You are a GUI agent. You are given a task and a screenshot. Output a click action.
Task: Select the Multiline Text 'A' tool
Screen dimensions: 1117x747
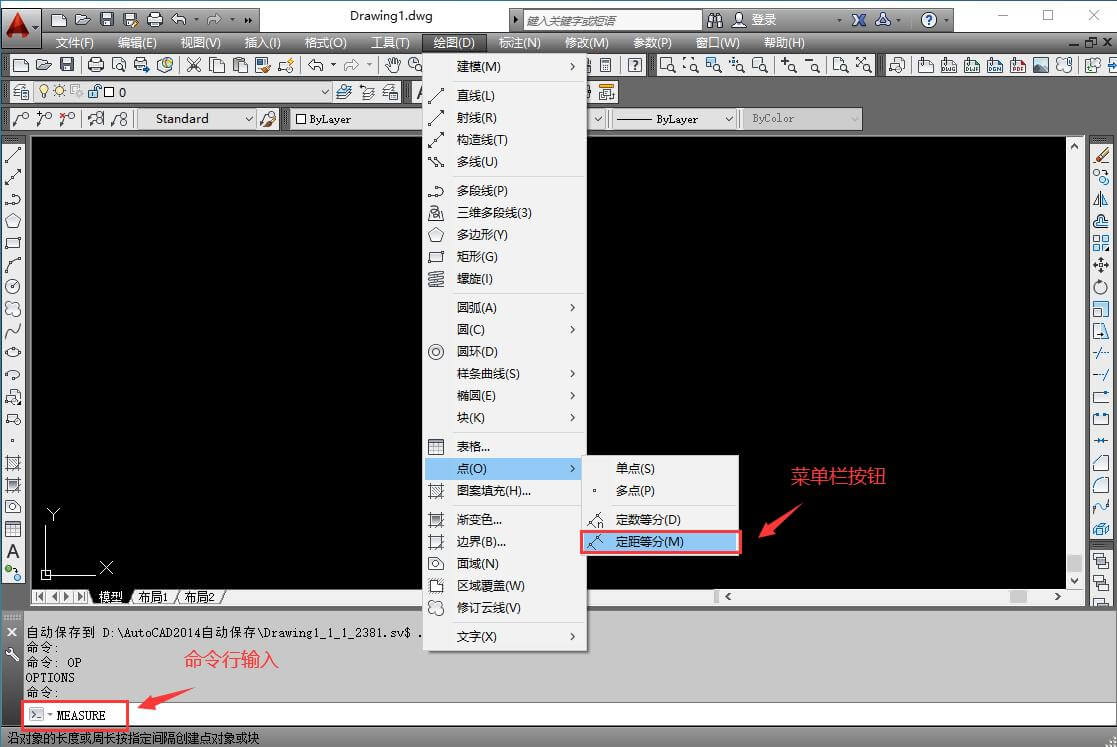(13, 551)
